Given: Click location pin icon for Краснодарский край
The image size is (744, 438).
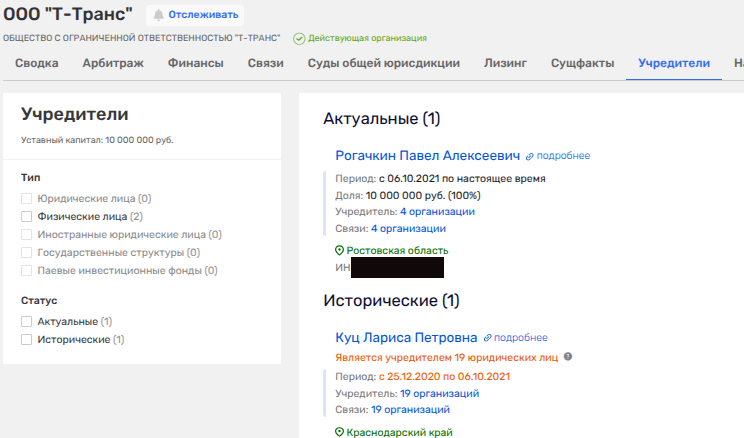Looking at the screenshot, I should (x=340, y=432).
